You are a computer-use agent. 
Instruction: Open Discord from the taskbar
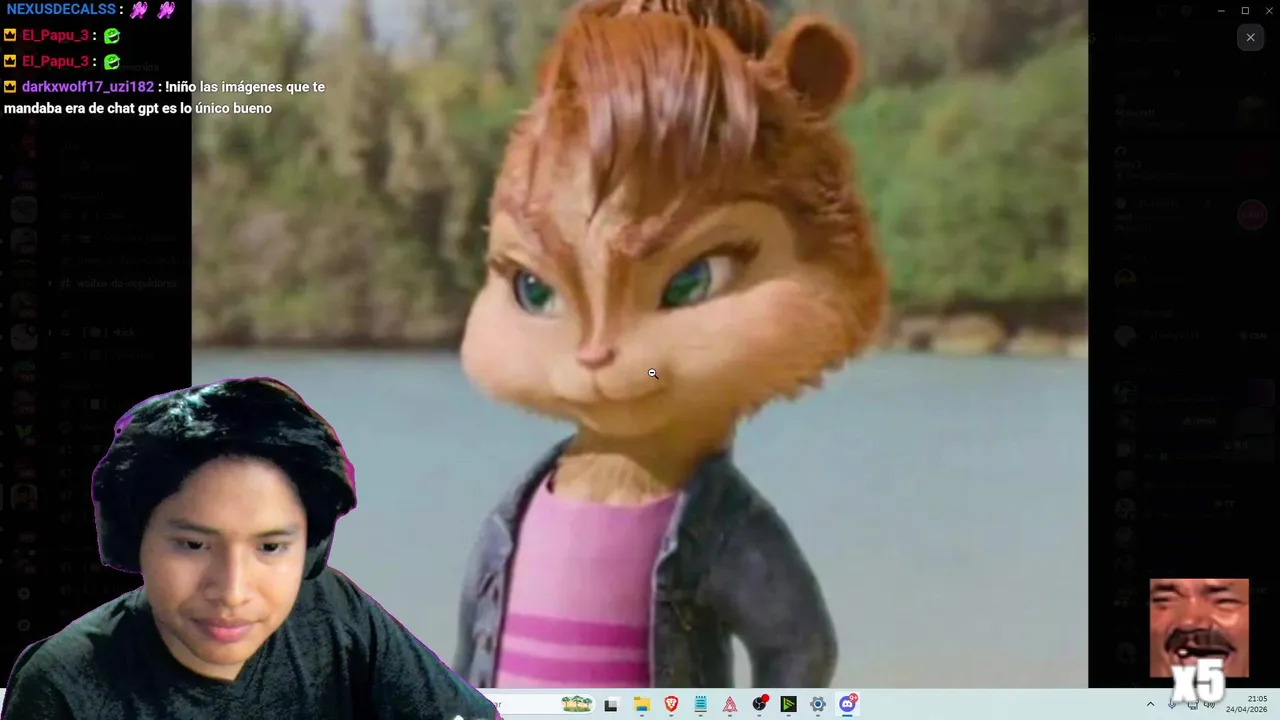click(848, 704)
